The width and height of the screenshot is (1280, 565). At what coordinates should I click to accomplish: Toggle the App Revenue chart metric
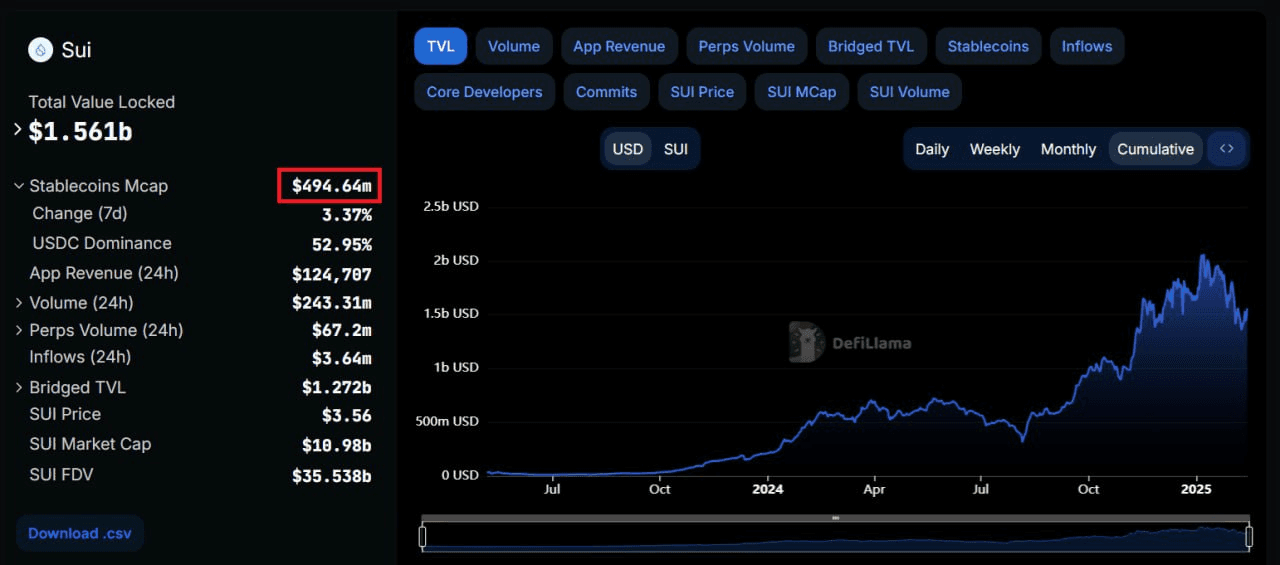tap(619, 46)
